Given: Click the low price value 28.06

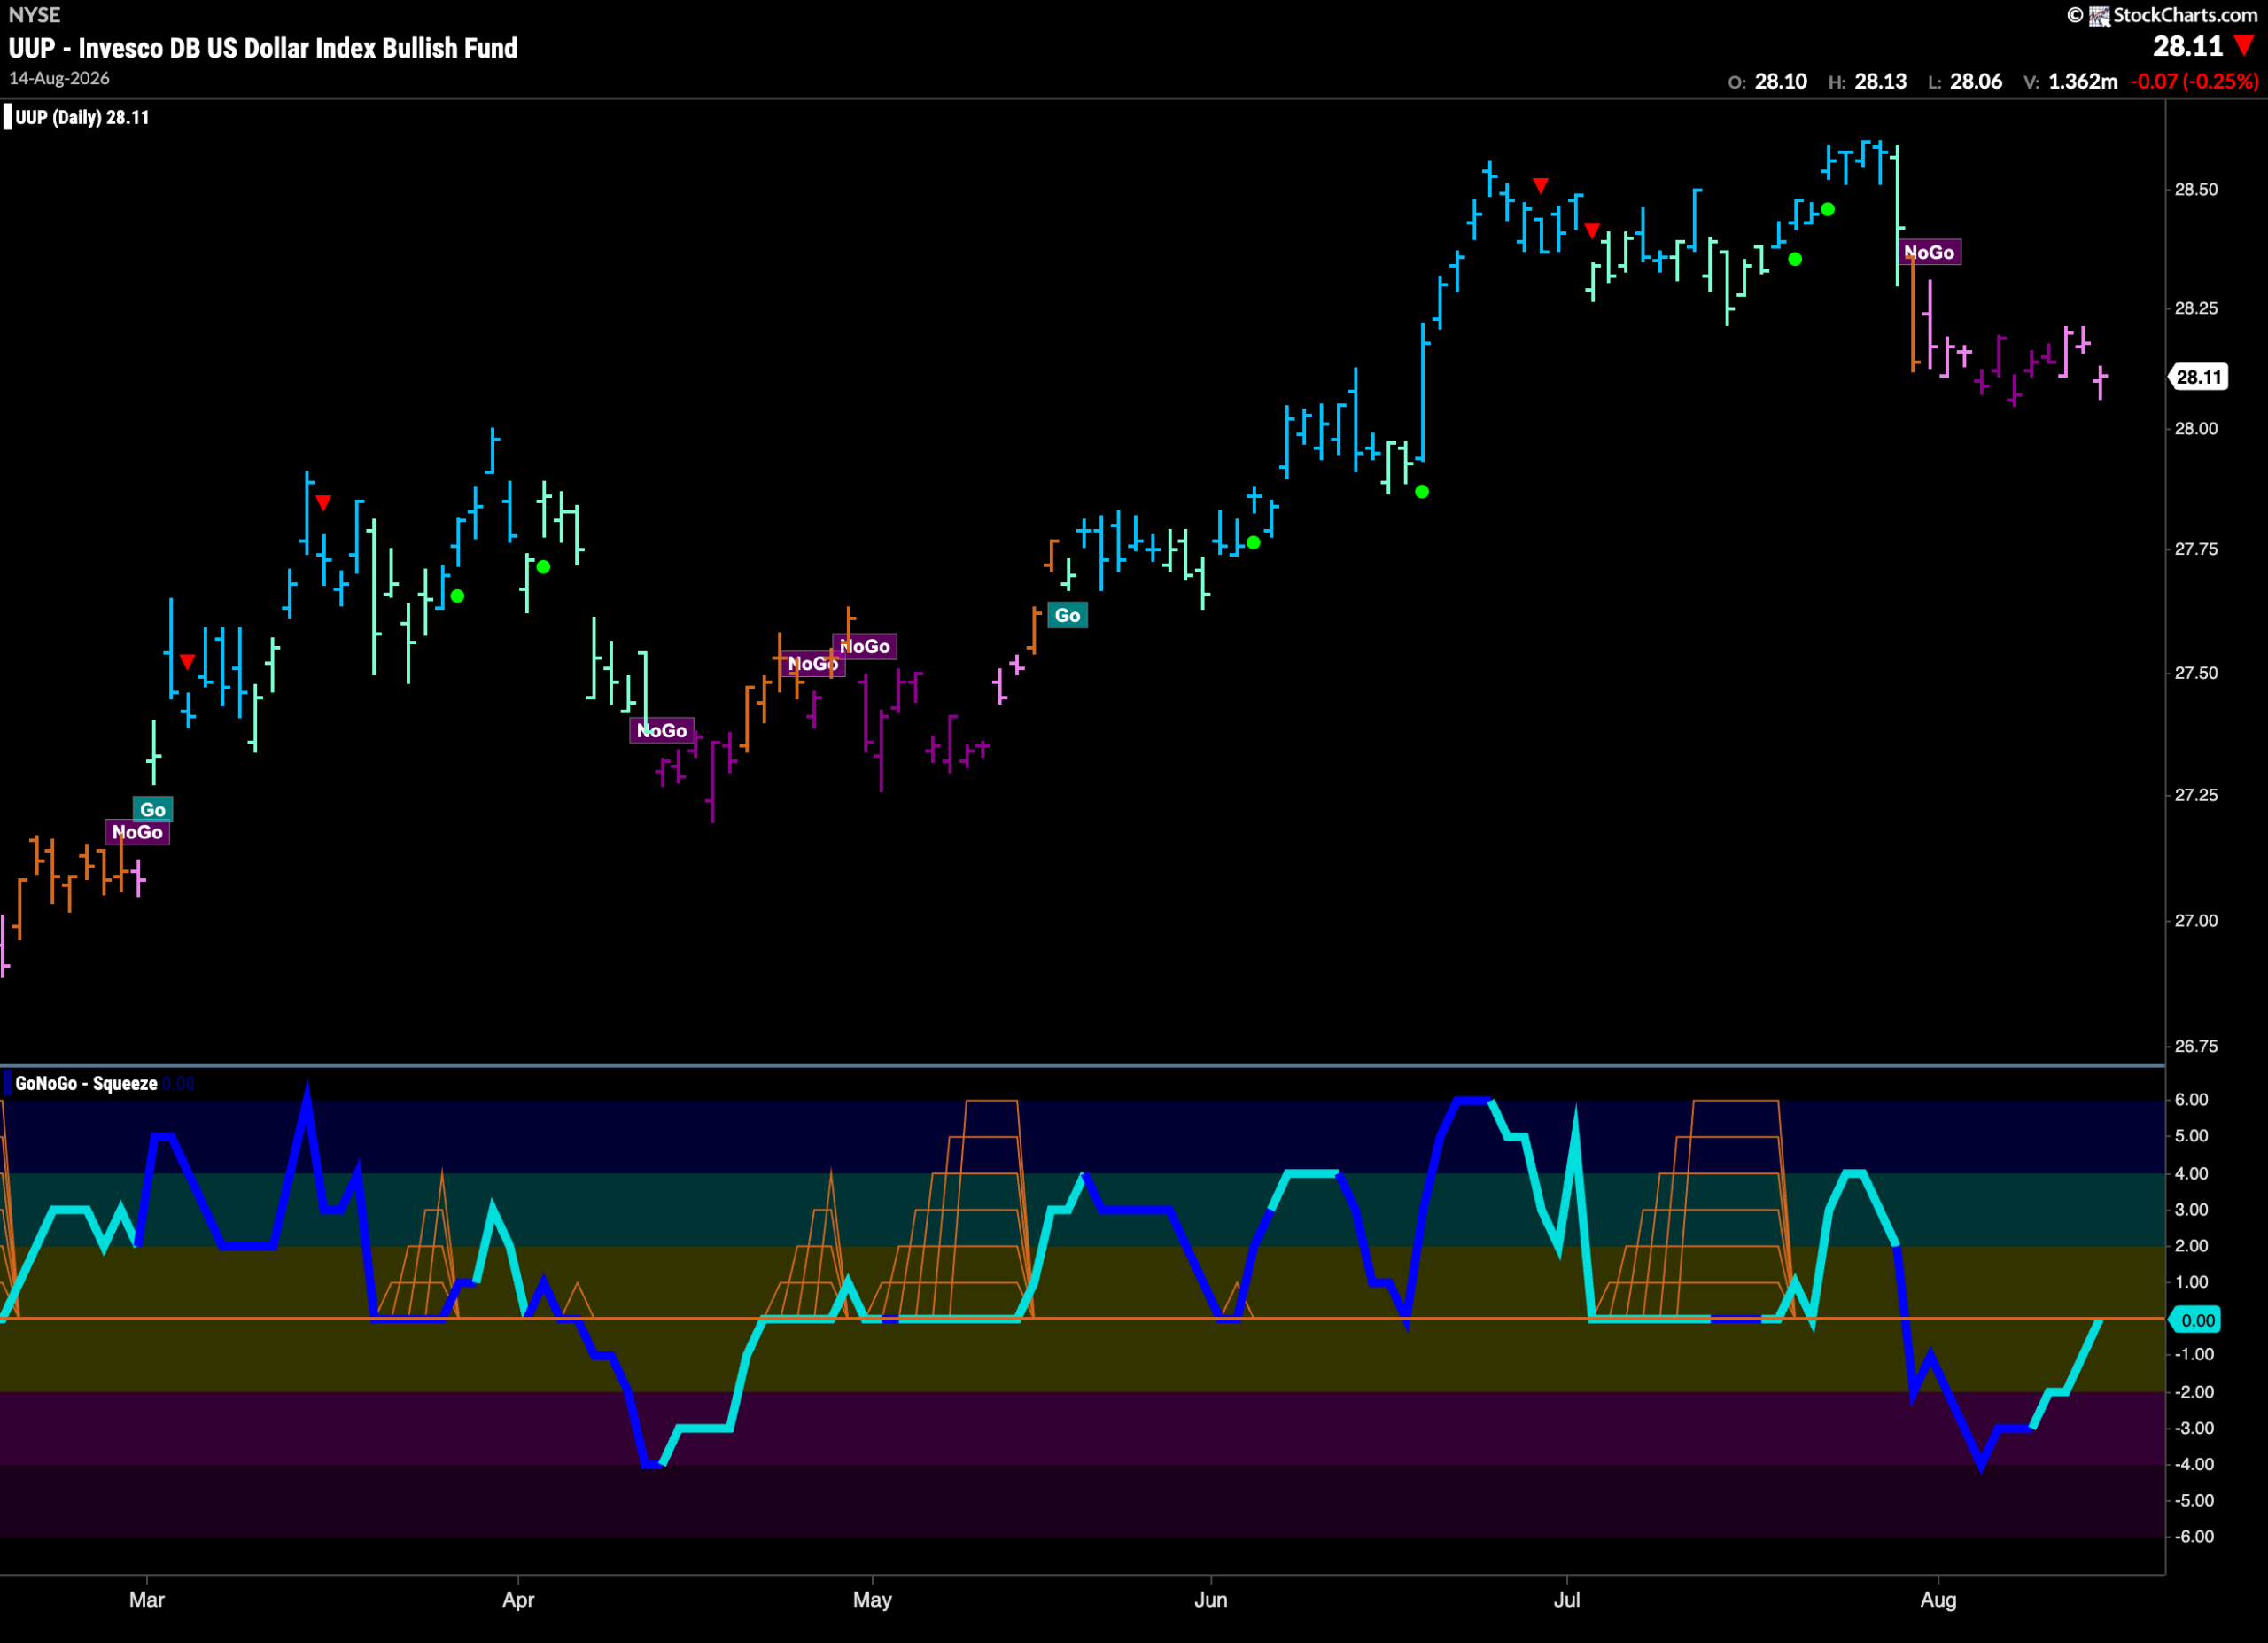Looking at the screenshot, I should tap(1976, 81).
